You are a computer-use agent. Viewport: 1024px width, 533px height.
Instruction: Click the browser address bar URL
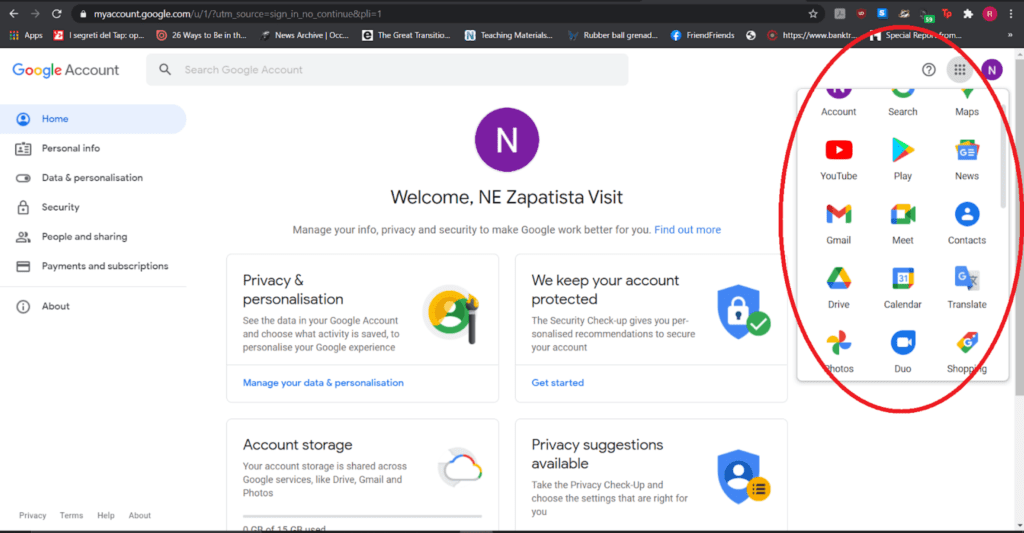click(x=238, y=14)
